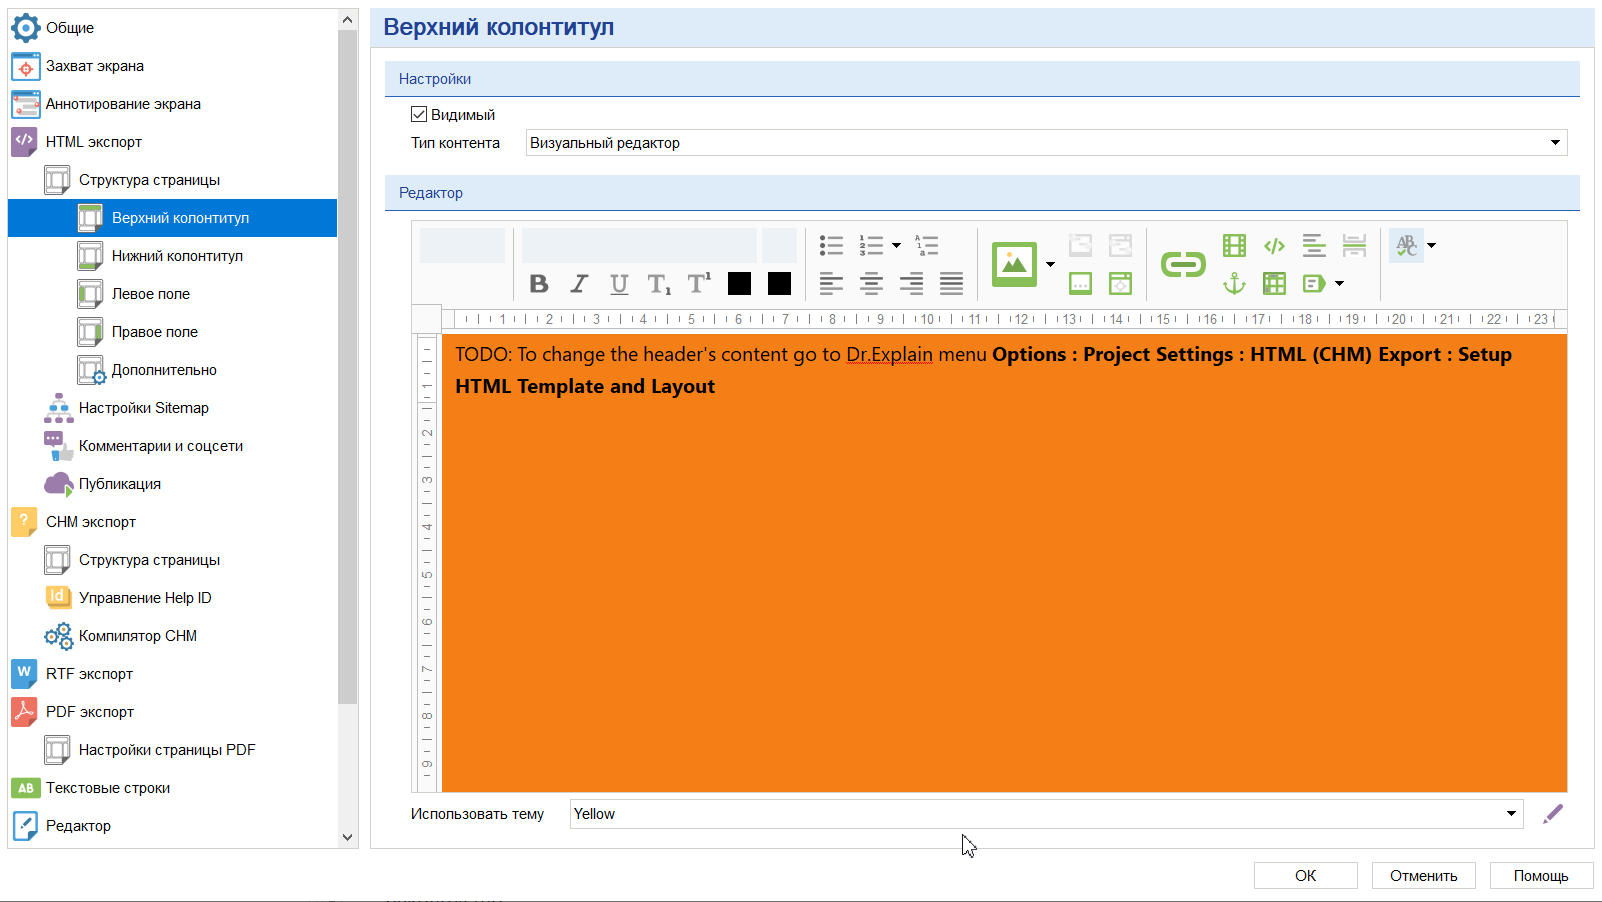This screenshot has height=902, width=1602.
Task: Click the OK button
Action: pos(1306,876)
